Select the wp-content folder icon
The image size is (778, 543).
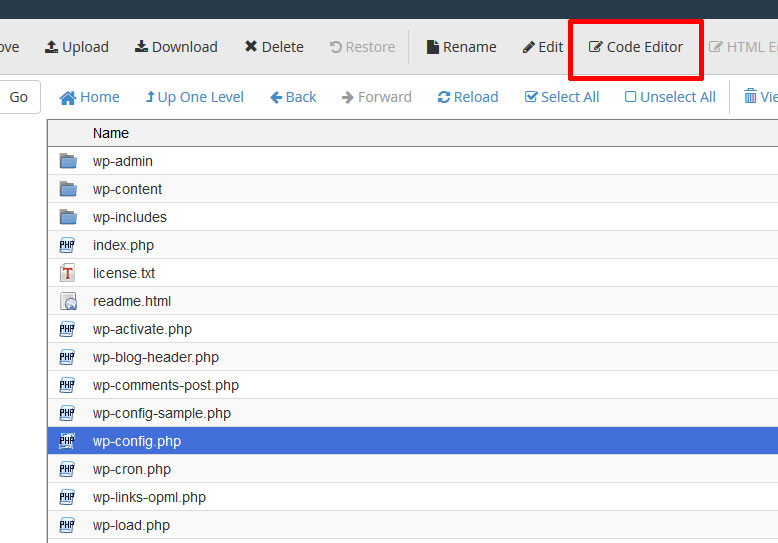click(x=68, y=189)
